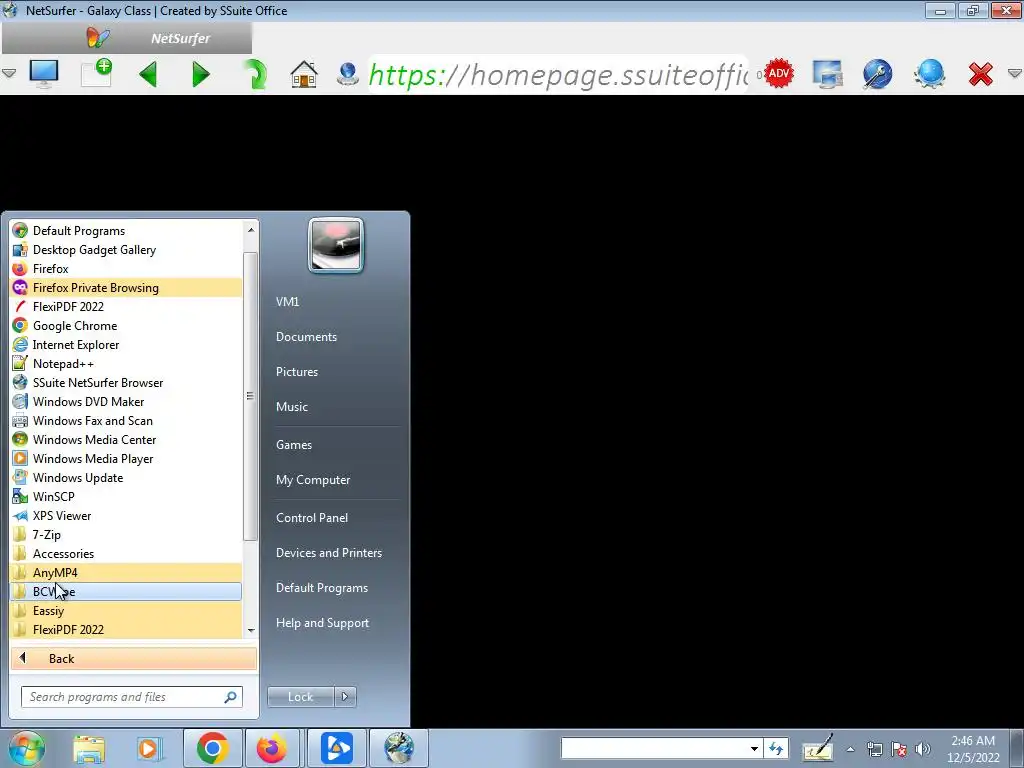Open Windows Update
Viewport: 1024px width, 768px height.
pos(126,477)
